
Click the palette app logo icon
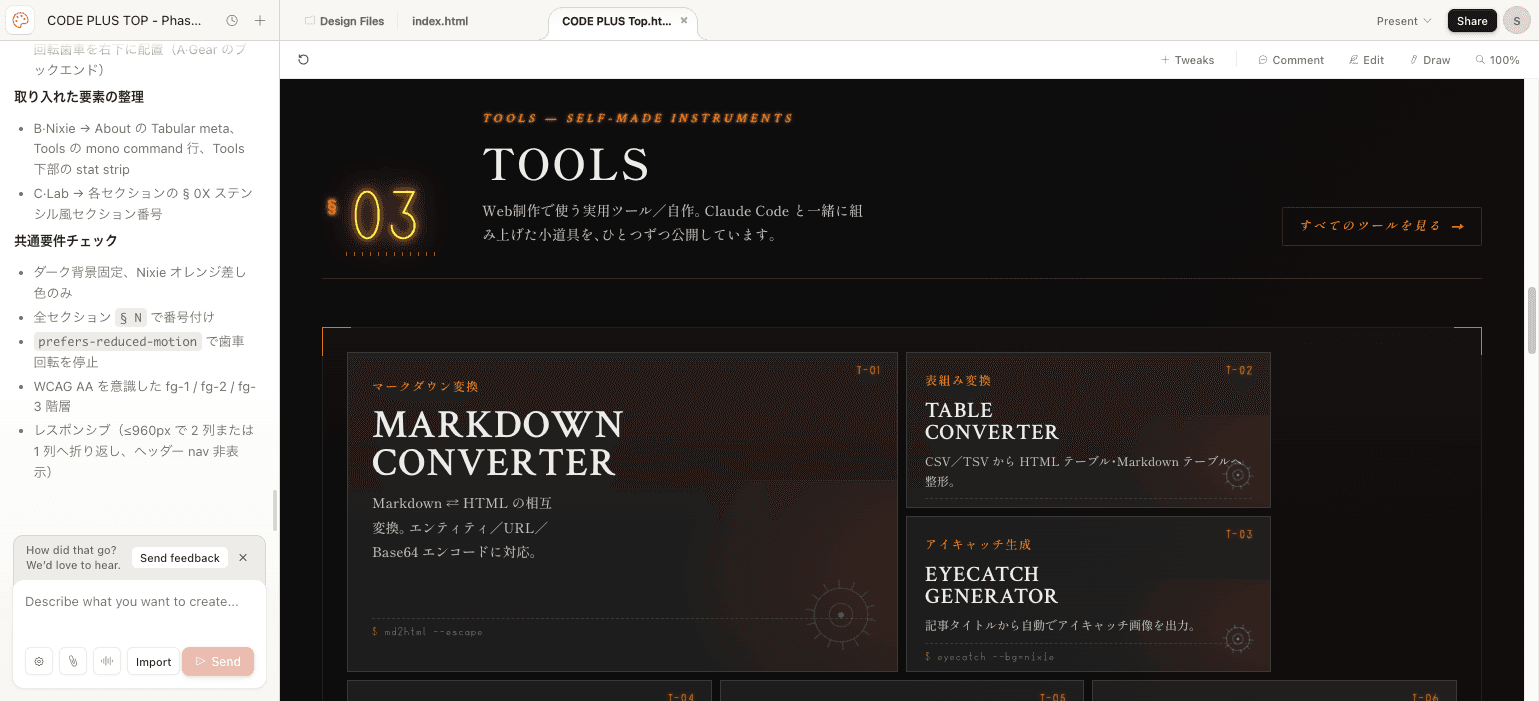[x=21, y=20]
